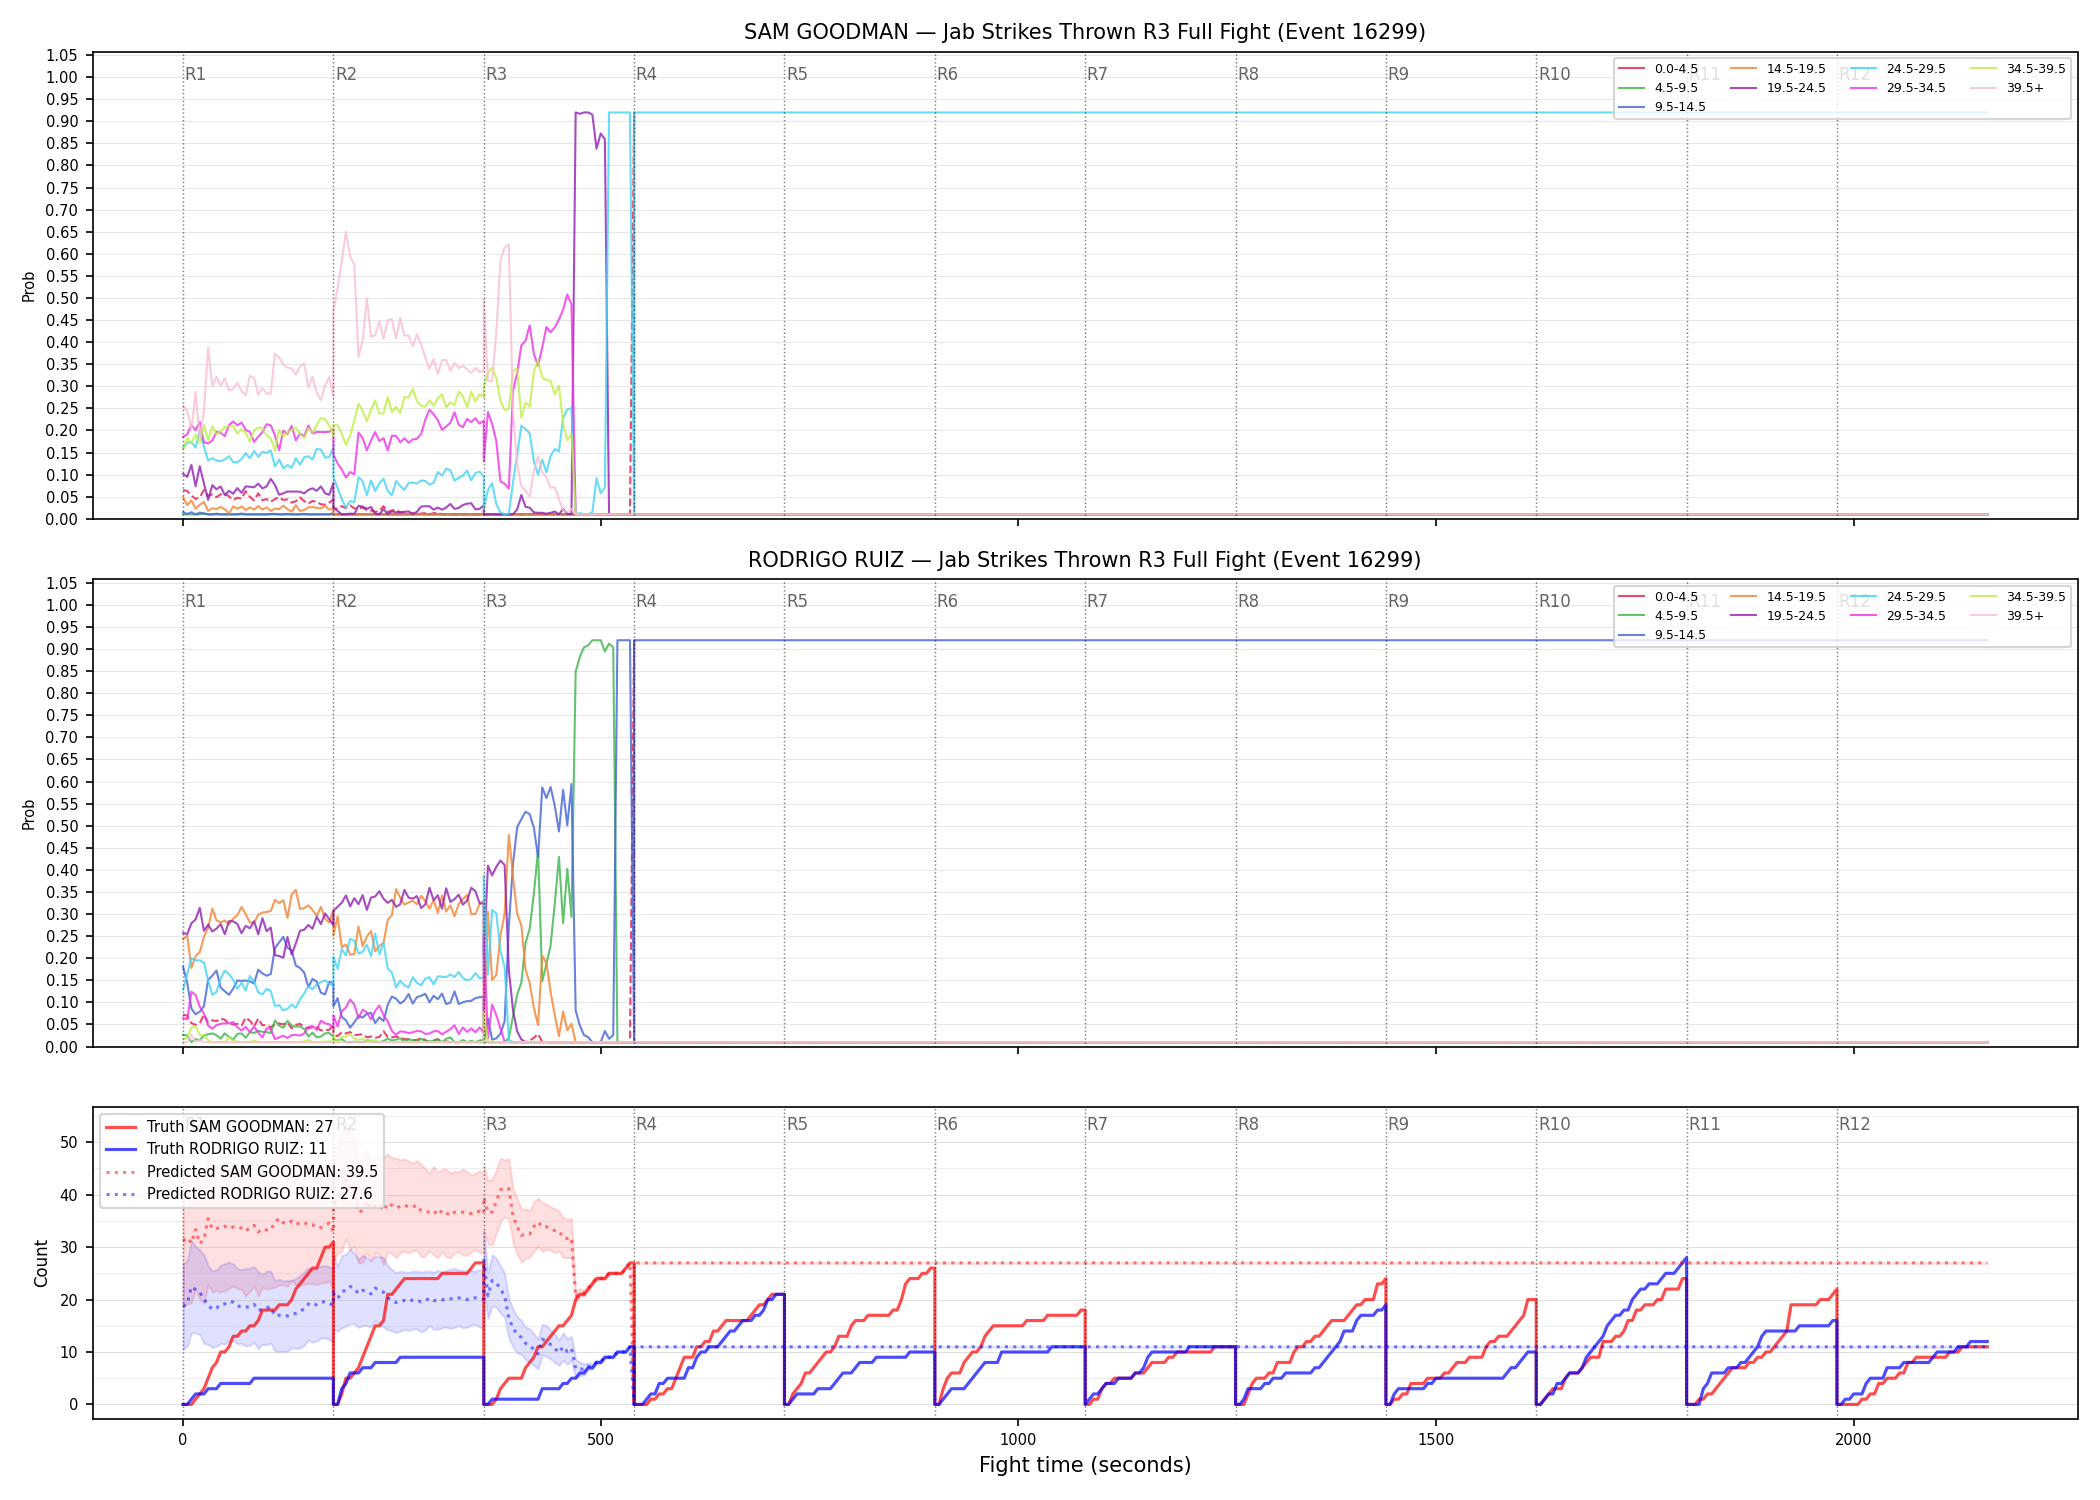Select 24.5-29.5 legend entry in Goodman chart
Screen dimensions: 2100x1500
coord(1898,69)
